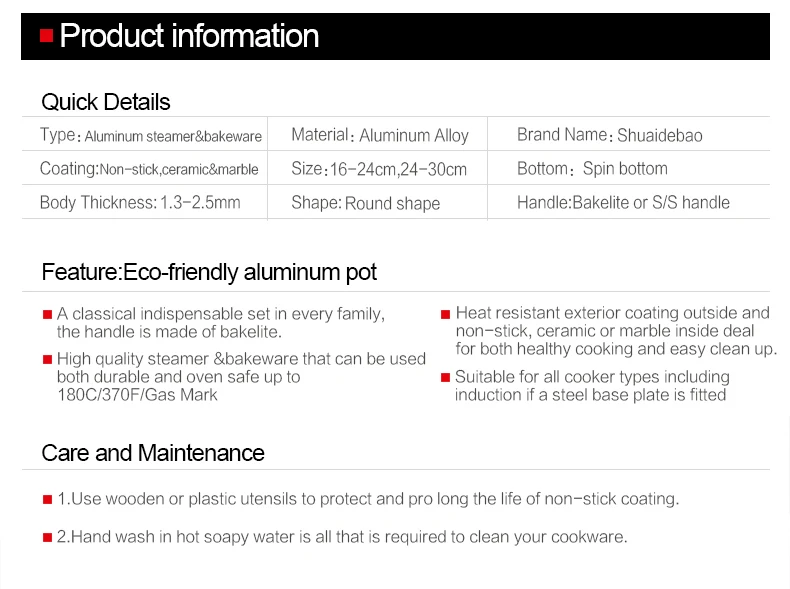Click the Material: Aluminum Alloy cell
This screenshot has height=589, width=790.
(x=379, y=135)
